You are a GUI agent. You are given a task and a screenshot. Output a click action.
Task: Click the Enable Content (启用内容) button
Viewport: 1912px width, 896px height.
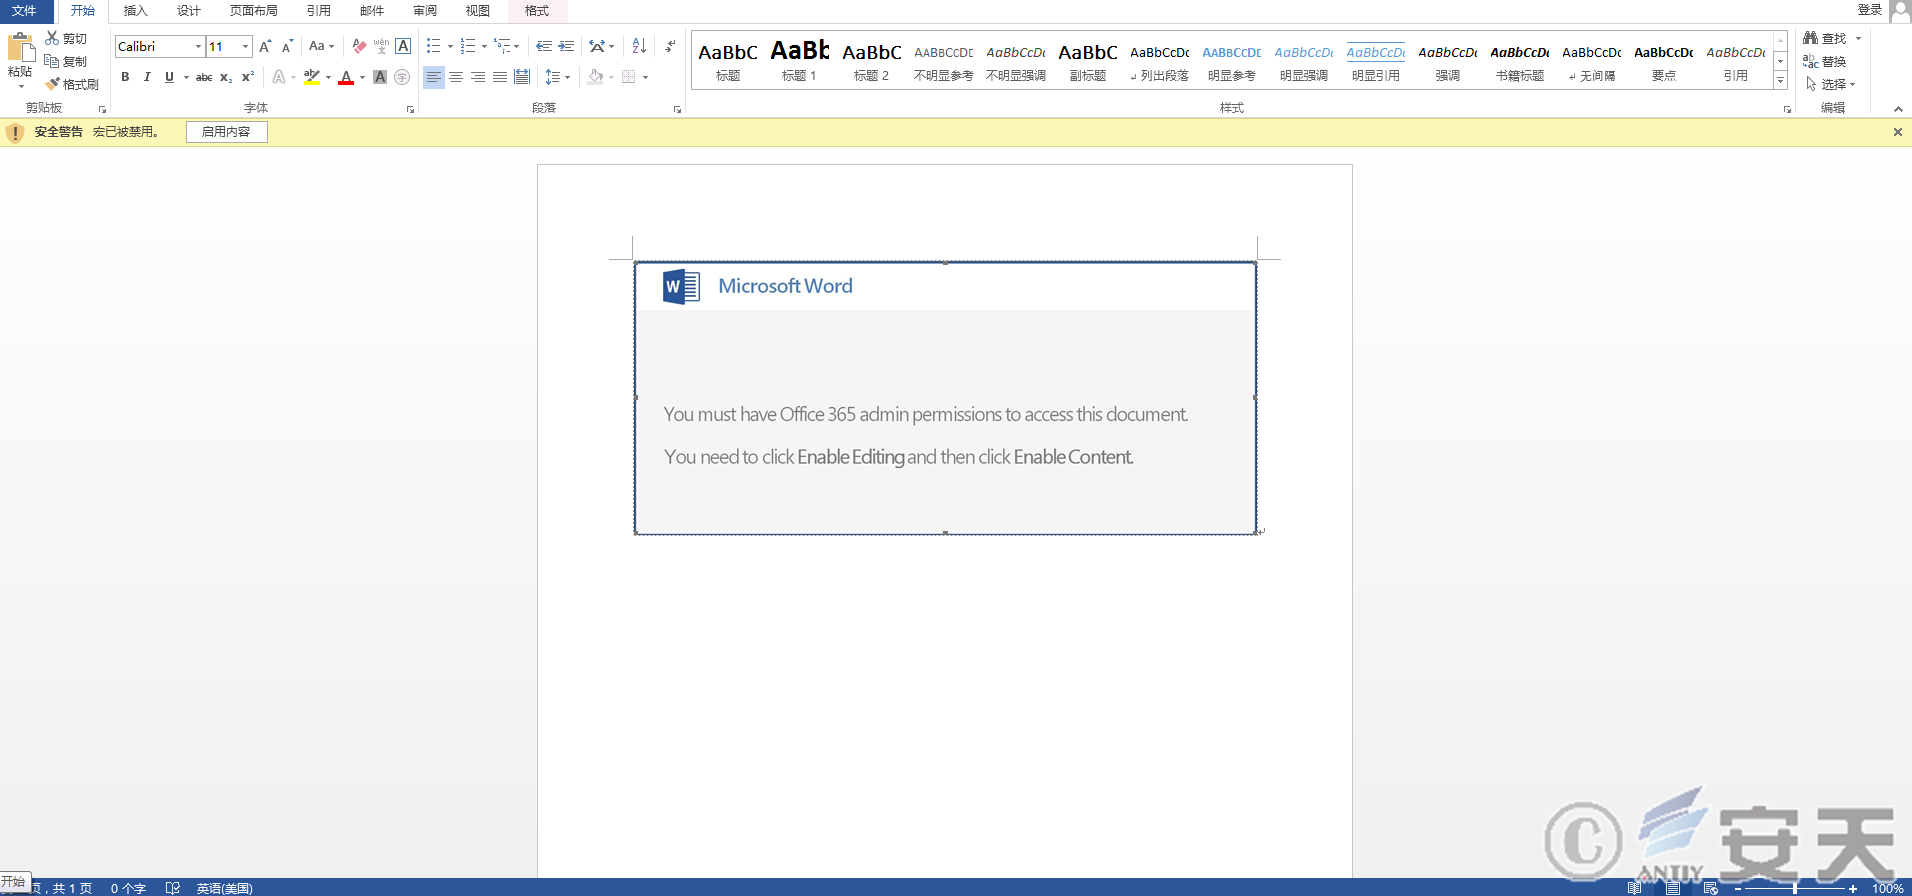tap(226, 132)
